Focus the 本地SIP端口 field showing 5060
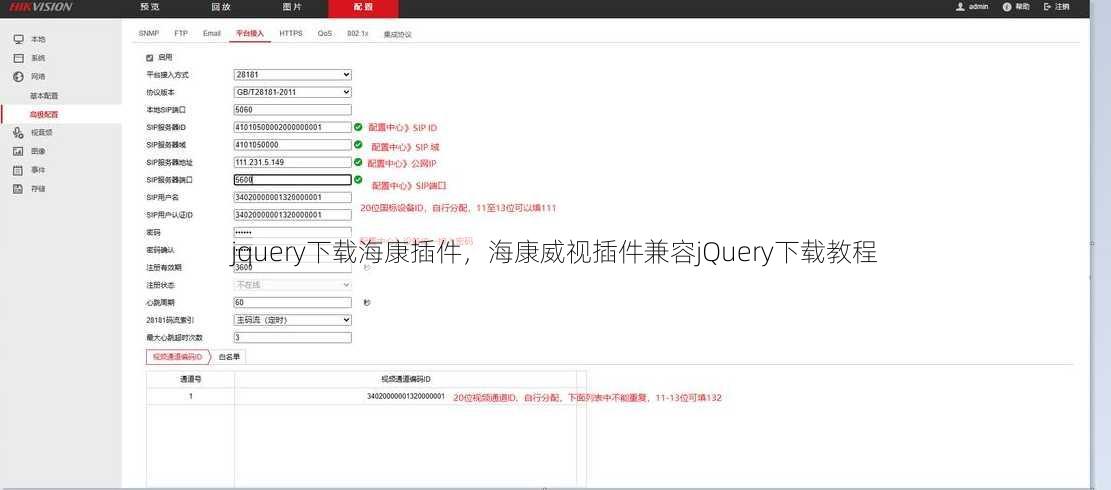1111x490 pixels. click(x=293, y=110)
